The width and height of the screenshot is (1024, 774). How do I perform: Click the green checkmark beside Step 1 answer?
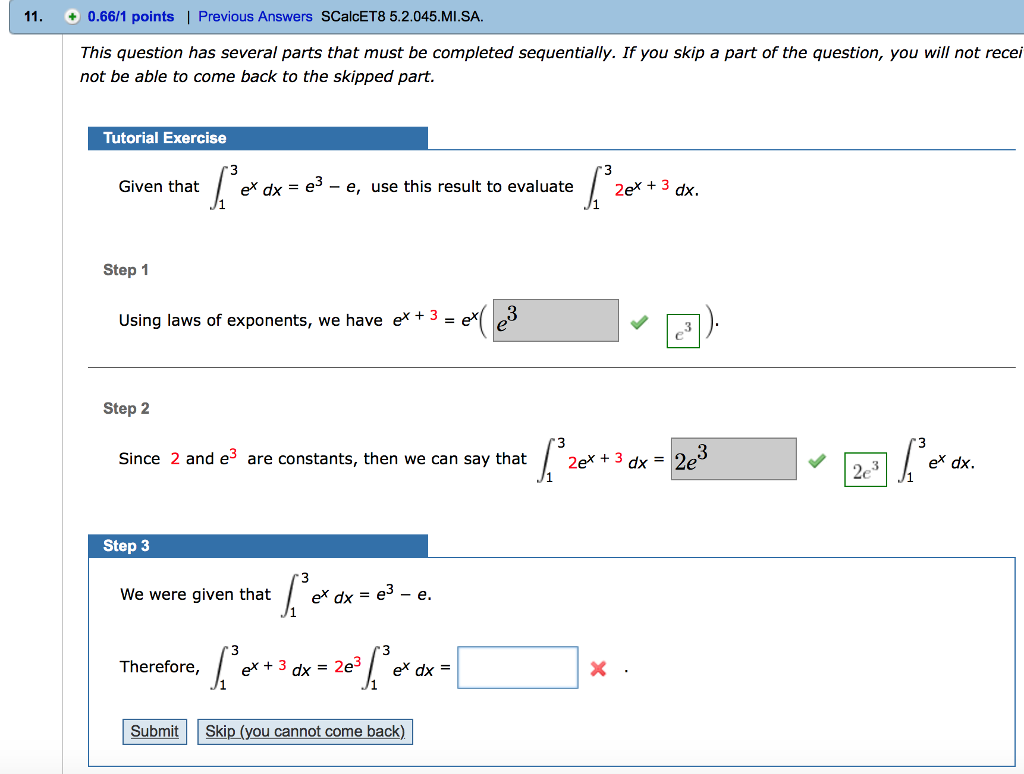[641, 320]
